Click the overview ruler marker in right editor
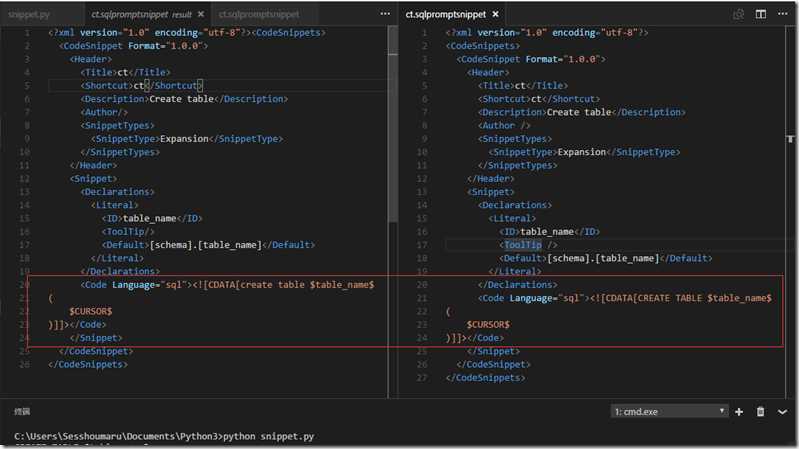Image resolution: width=799 pixels, height=449 pixels. [x=790, y=139]
